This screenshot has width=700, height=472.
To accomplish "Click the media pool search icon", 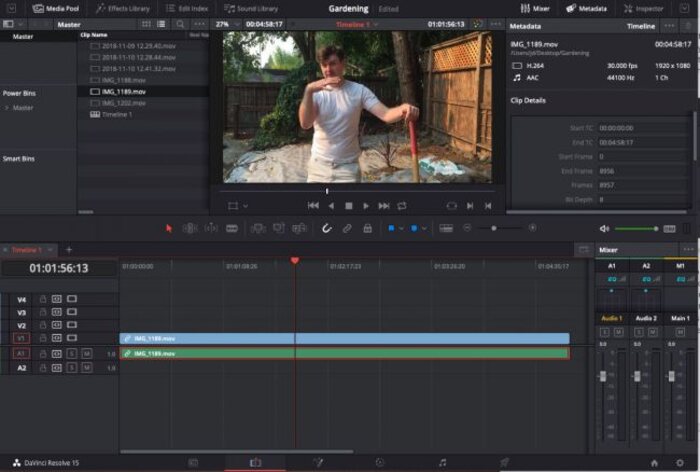I will pos(180,24).
